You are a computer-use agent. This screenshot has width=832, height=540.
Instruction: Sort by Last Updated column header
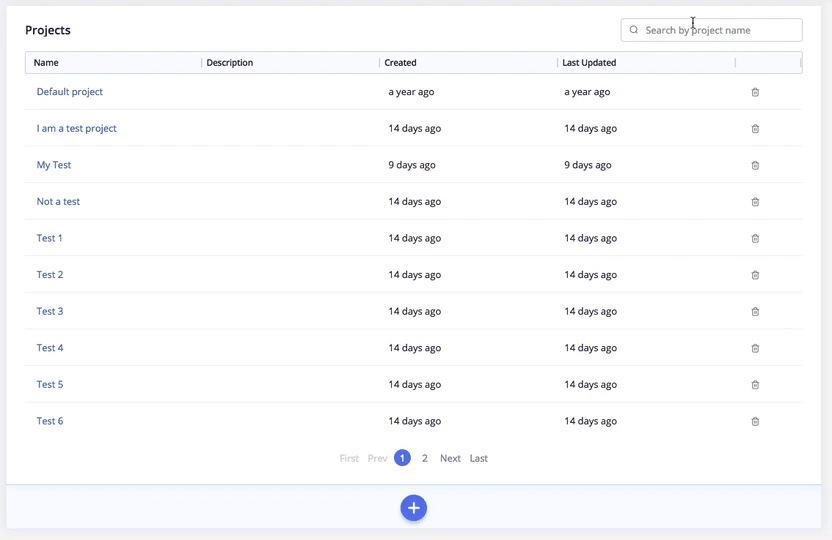589,63
